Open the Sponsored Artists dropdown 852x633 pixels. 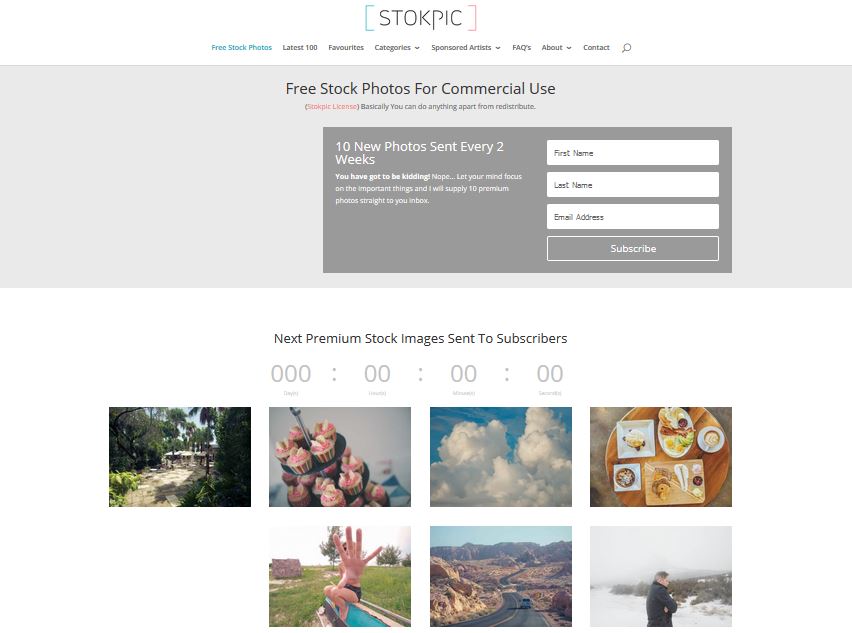(466, 48)
